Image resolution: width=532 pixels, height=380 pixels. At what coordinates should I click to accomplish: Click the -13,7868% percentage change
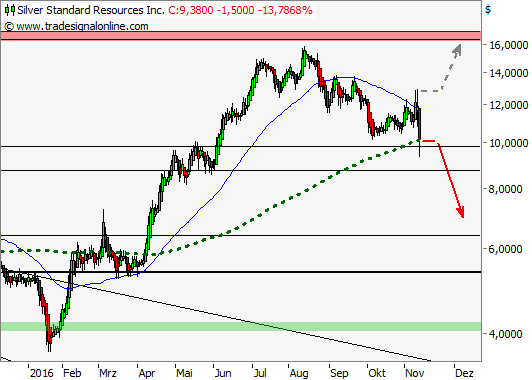point(285,10)
